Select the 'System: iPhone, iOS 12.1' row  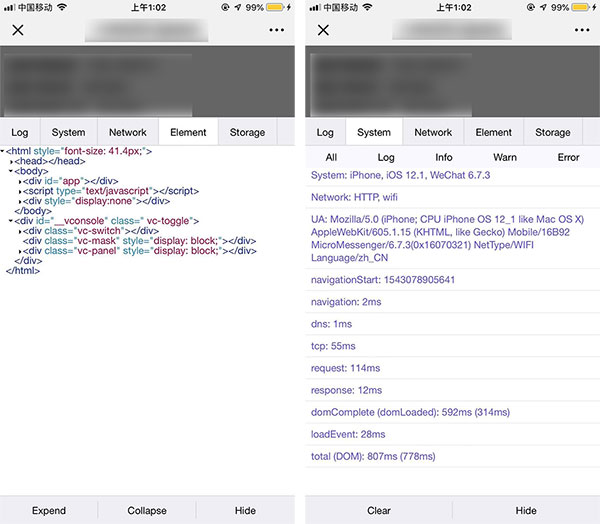pyautogui.click(x=453, y=176)
